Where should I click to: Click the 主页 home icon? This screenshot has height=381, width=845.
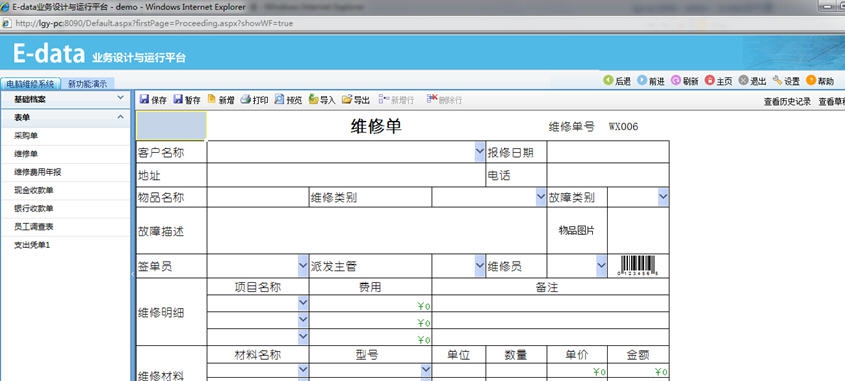(709, 80)
